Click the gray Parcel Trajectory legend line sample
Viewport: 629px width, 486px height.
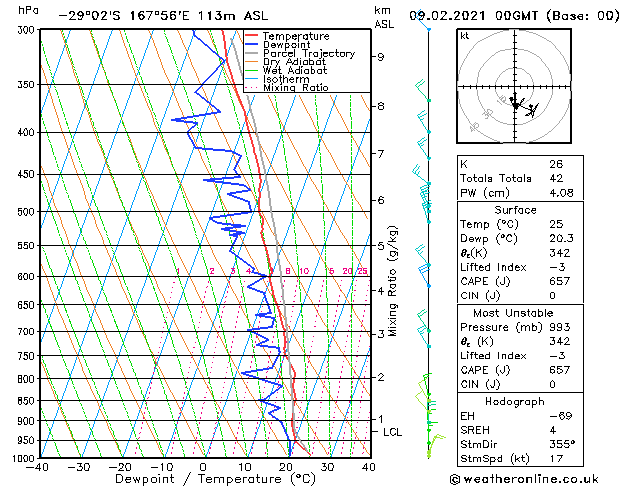(251, 53)
